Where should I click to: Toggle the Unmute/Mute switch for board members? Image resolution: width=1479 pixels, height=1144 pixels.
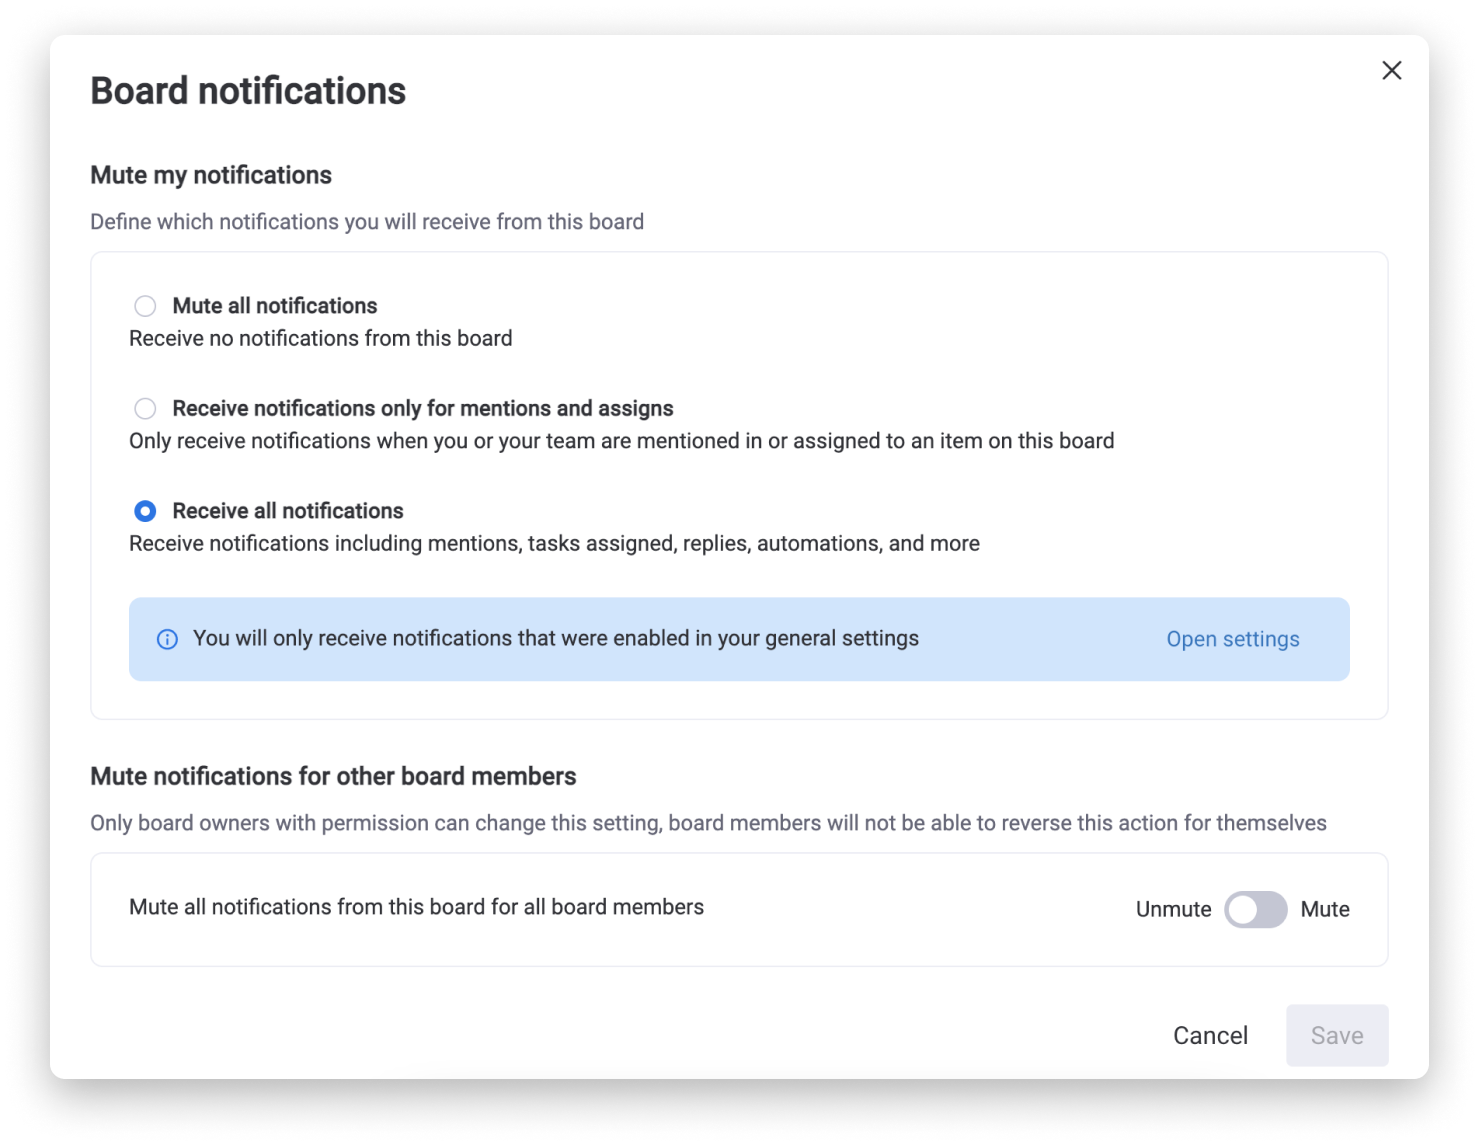tap(1256, 909)
